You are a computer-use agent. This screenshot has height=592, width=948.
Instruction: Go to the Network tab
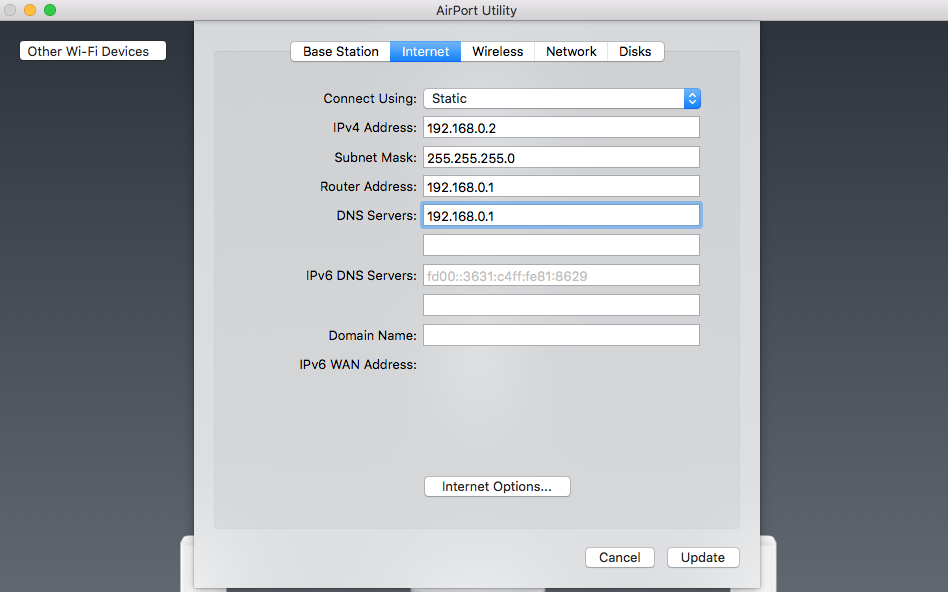[x=571, y=51]
